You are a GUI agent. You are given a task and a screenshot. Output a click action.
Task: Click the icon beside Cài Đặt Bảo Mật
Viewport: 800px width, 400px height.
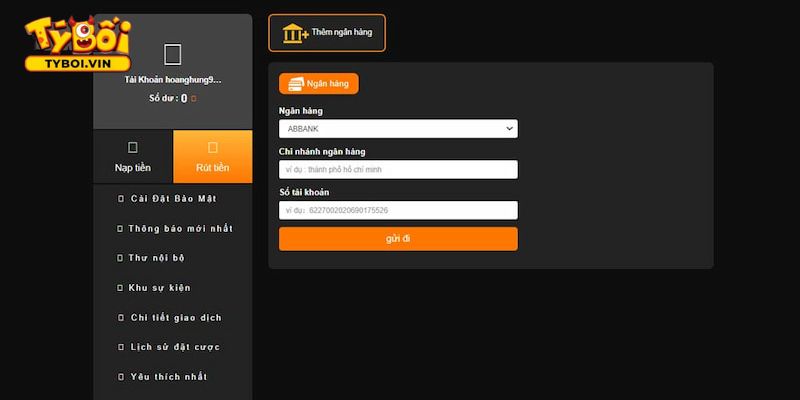[119, 198]
